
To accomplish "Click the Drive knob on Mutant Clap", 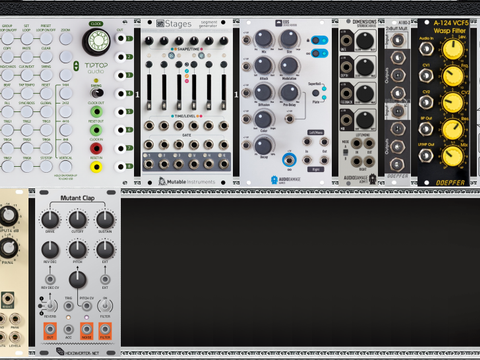I will (x=50, y=220).
